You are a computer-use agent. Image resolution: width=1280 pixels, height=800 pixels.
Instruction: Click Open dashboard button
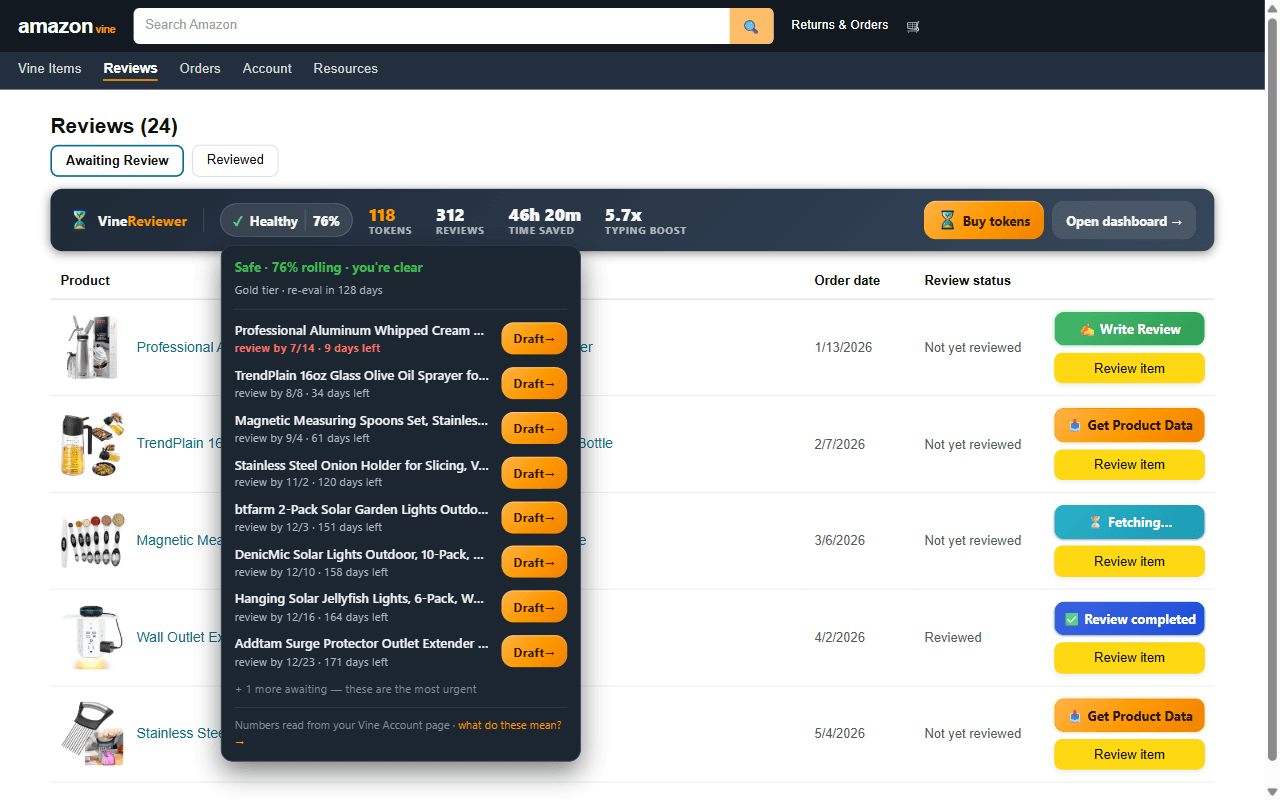tap(1124, 221)
